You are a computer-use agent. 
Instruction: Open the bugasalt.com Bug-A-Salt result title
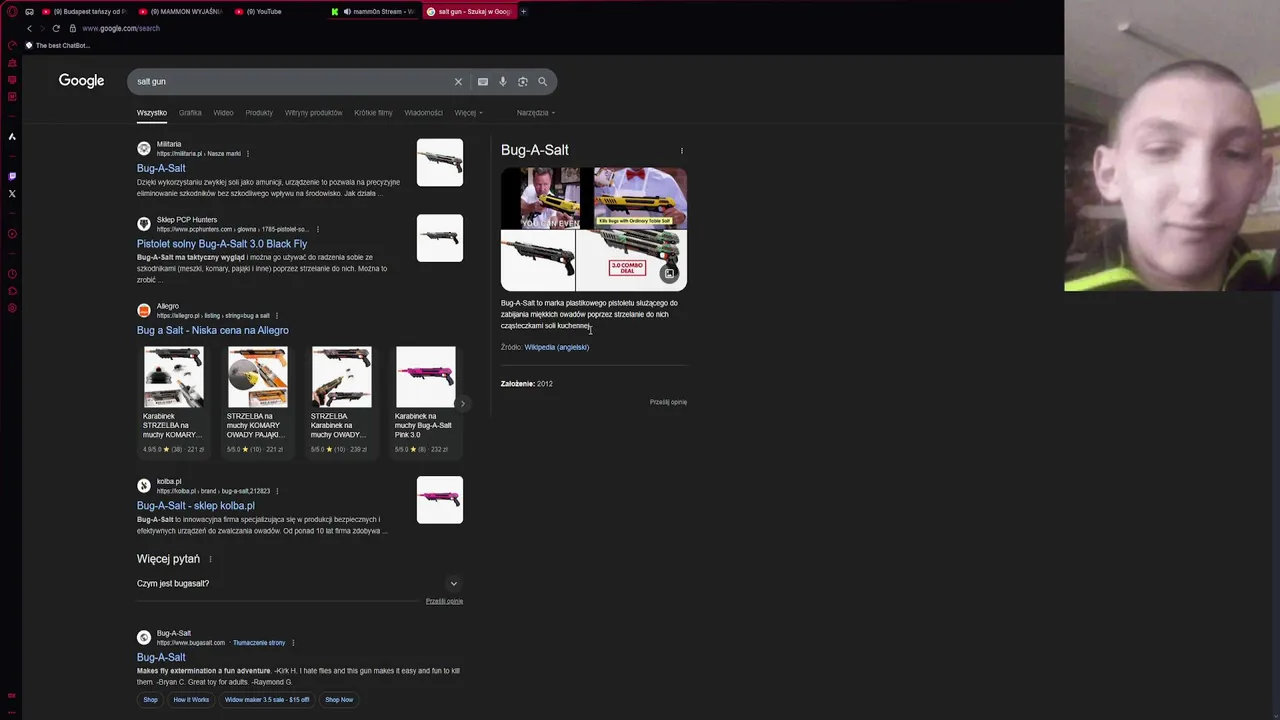pyautogui.click(x=161, y=657)
